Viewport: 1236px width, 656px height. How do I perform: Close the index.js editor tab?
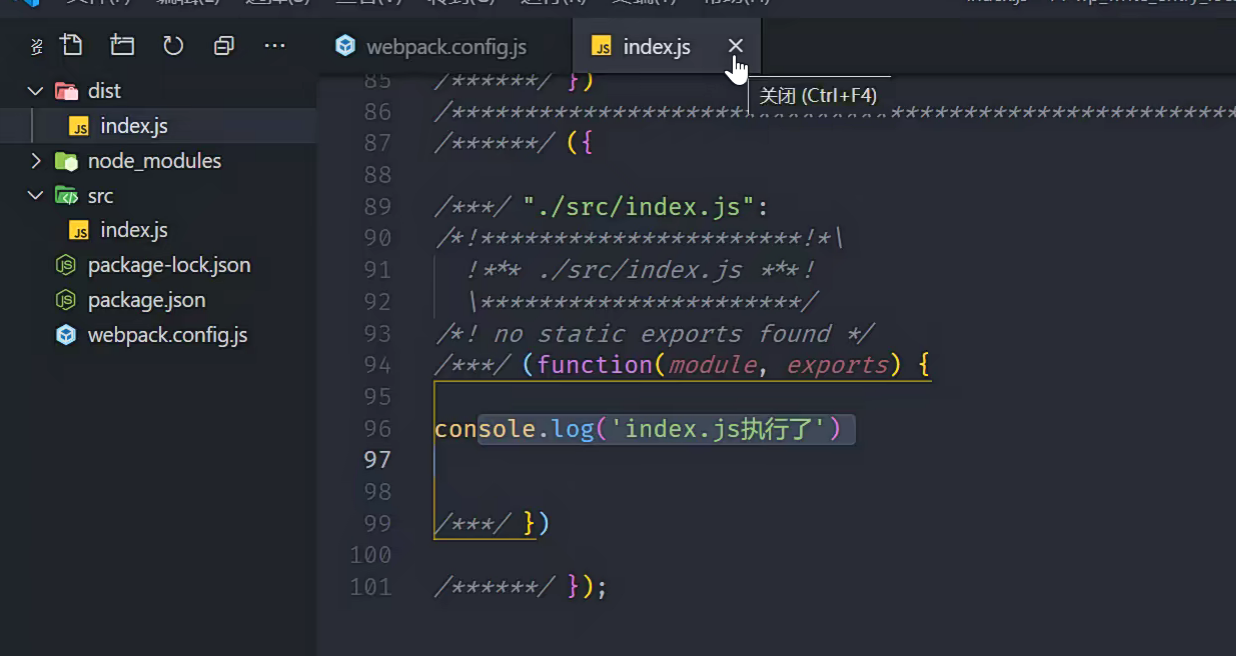tap(735, 46)
